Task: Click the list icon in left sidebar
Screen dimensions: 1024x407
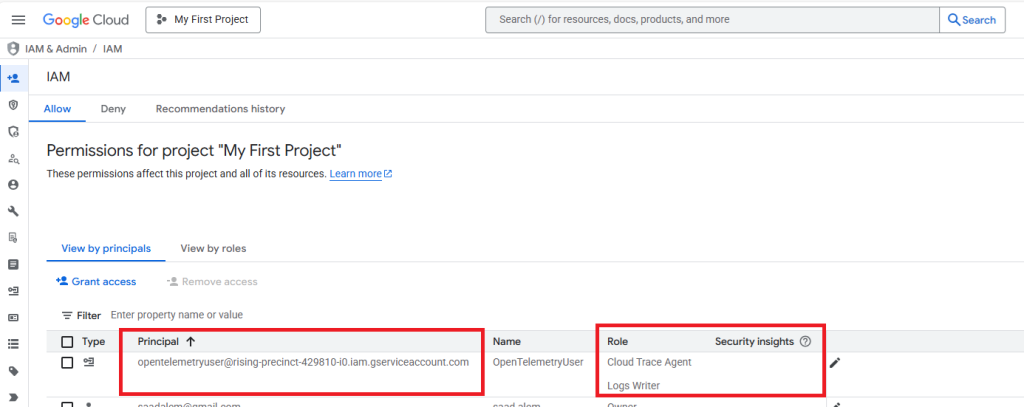Action: [13, 344]
